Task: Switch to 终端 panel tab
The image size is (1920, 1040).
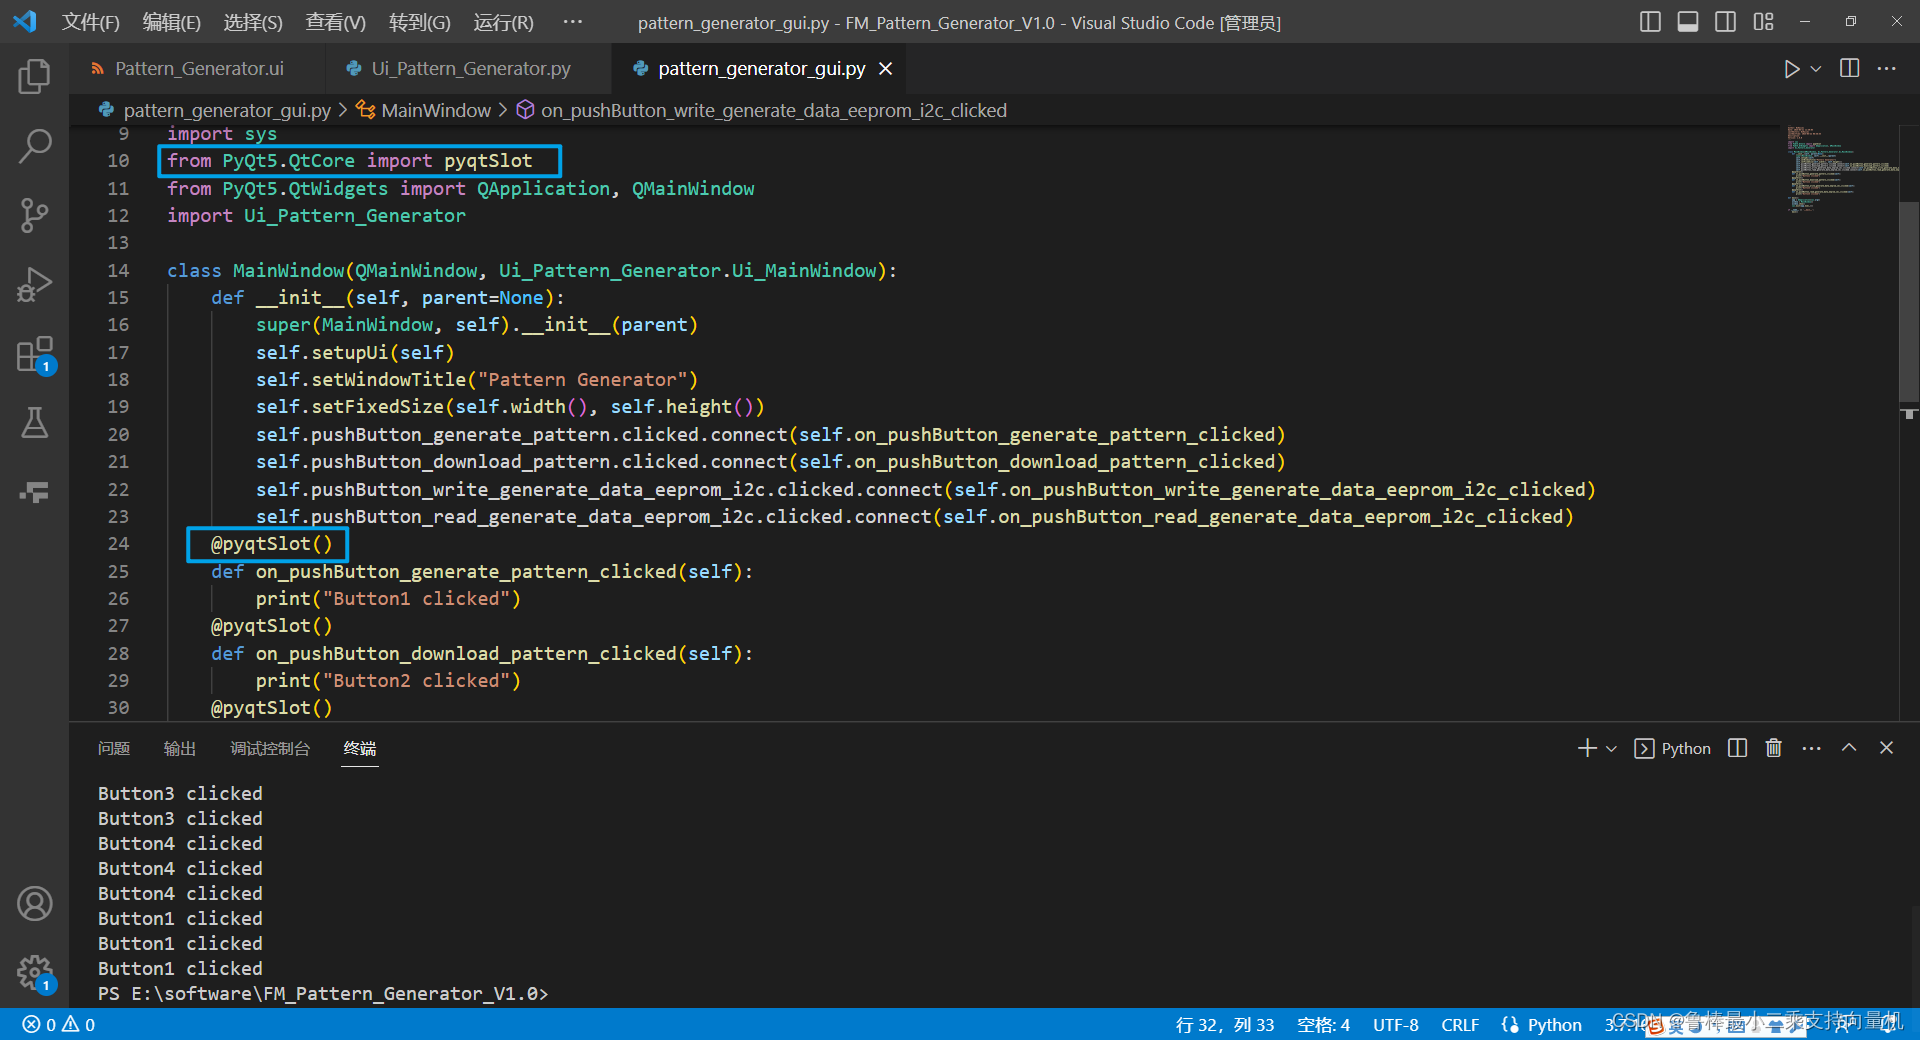Action: click(x=360, y=749)
